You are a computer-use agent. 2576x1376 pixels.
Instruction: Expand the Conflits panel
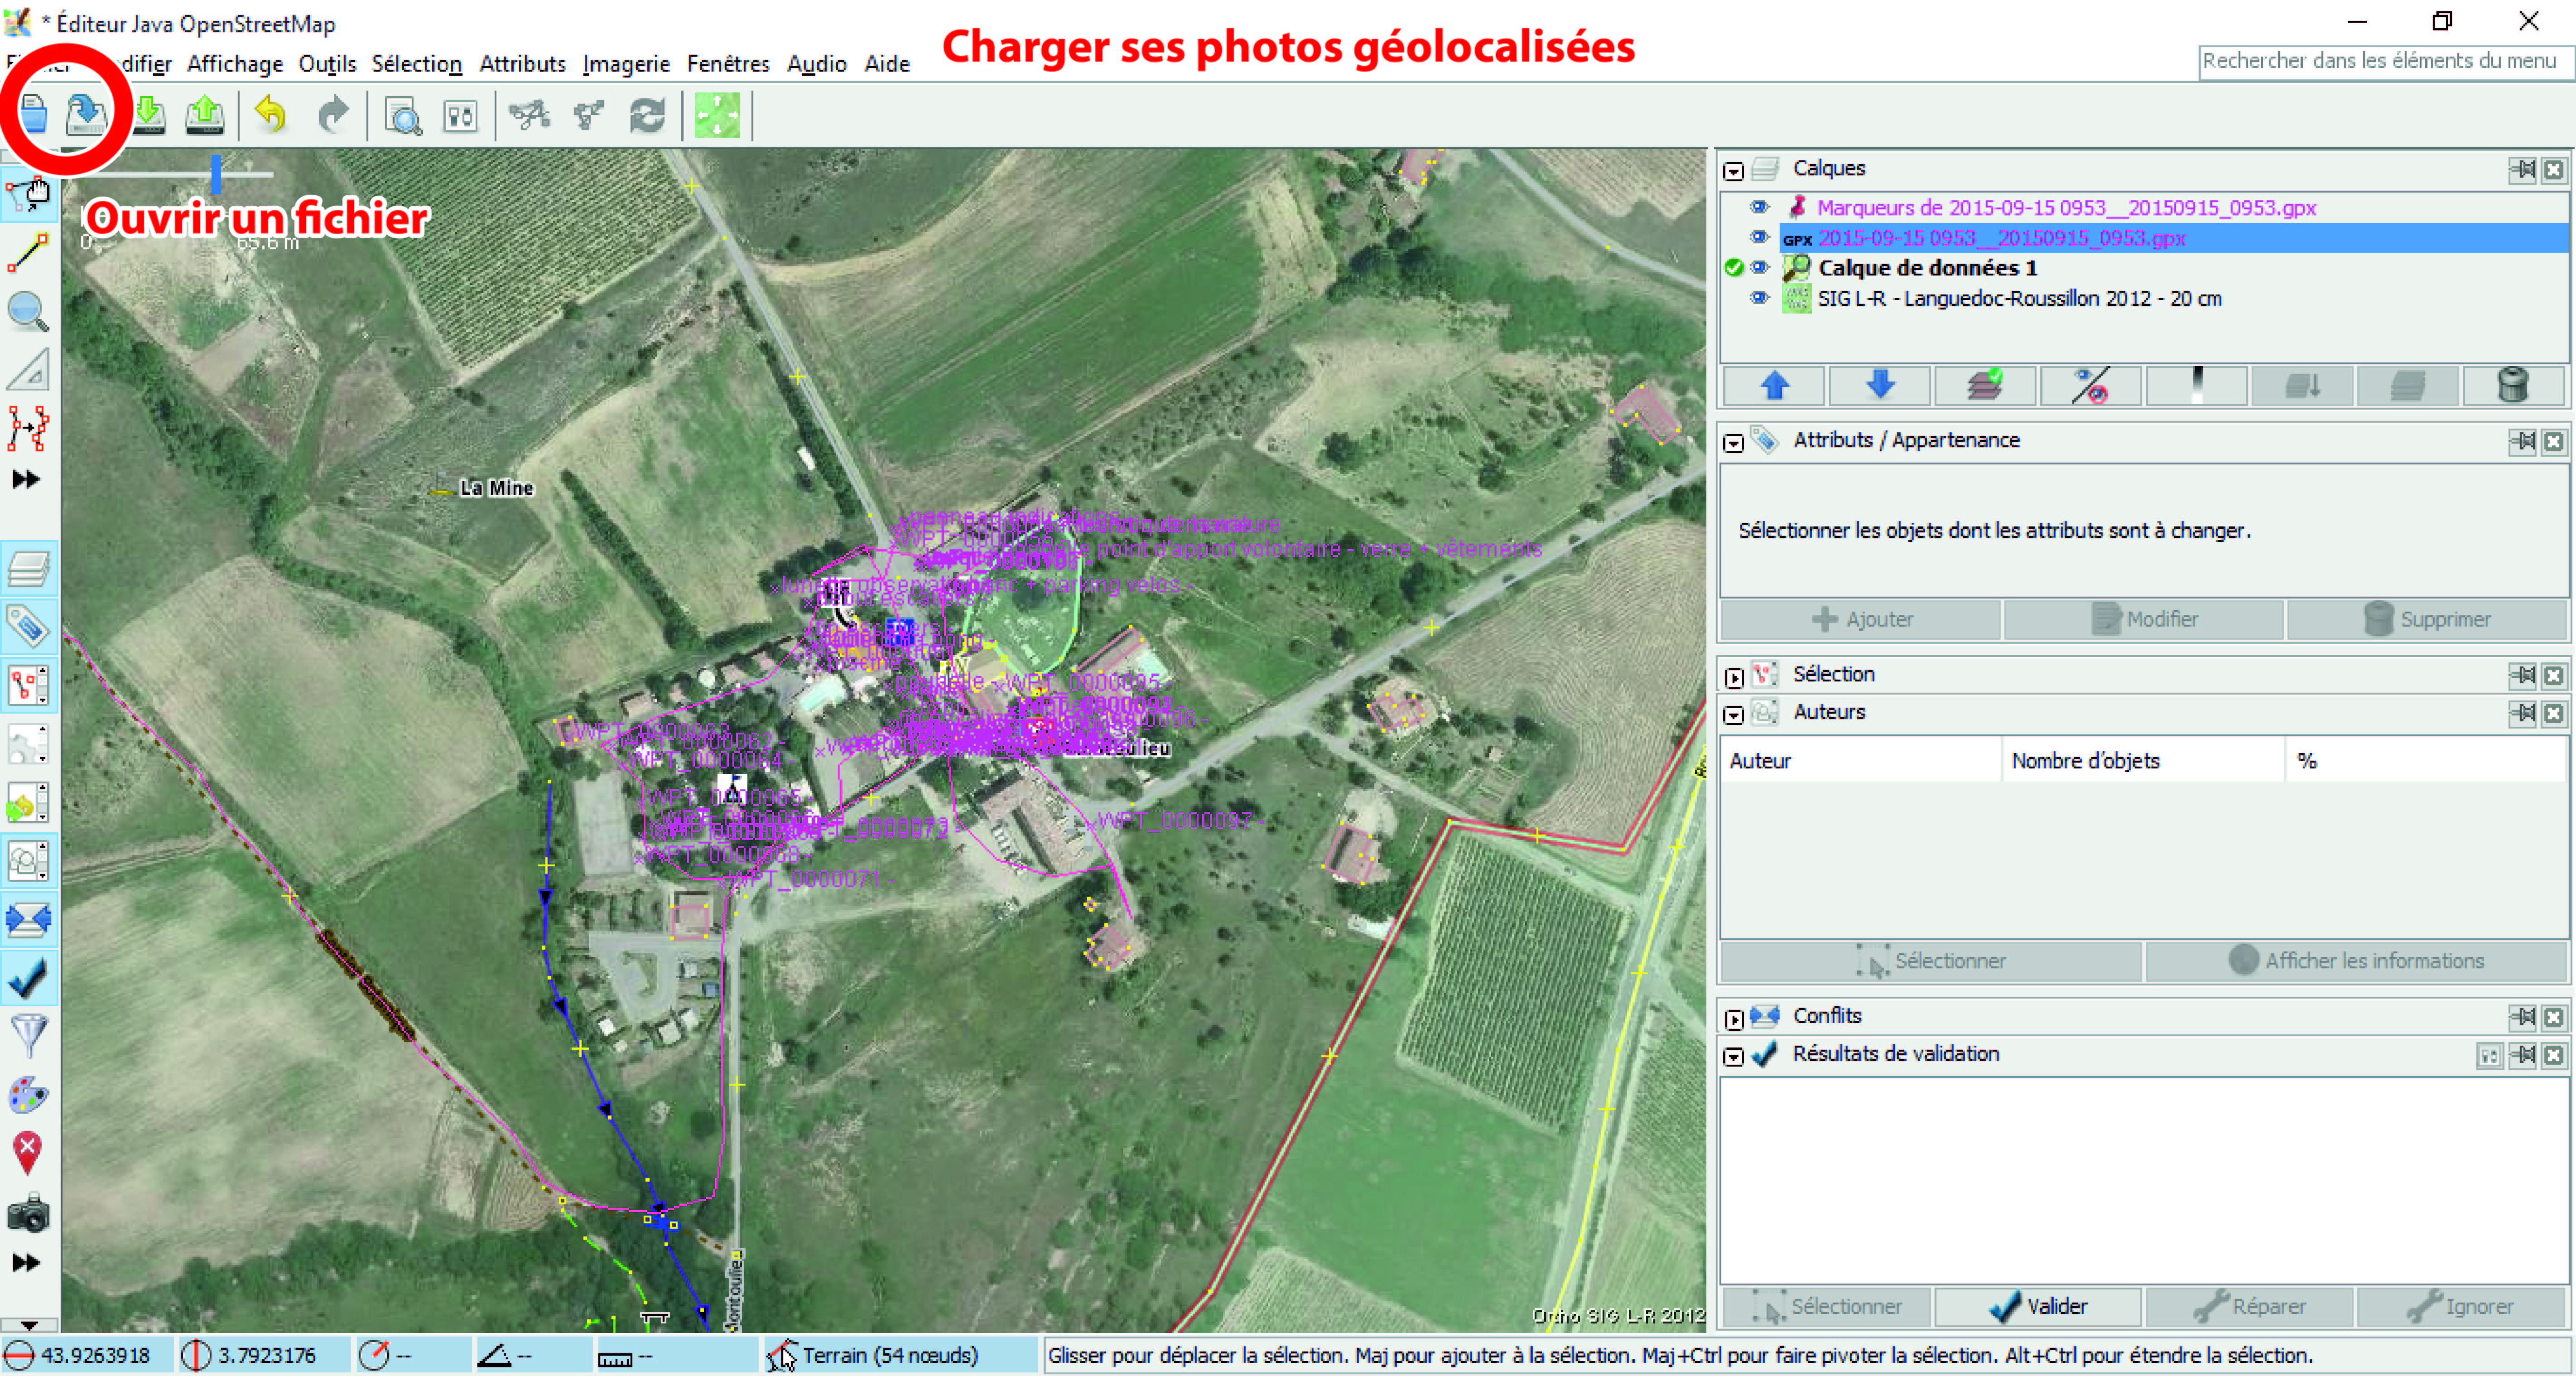pyautogui.click(x=1733, y=1019)
